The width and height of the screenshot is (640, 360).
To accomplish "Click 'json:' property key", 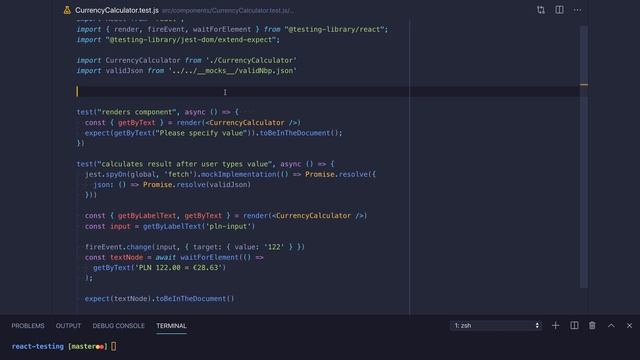I will [x=104, y=184].
